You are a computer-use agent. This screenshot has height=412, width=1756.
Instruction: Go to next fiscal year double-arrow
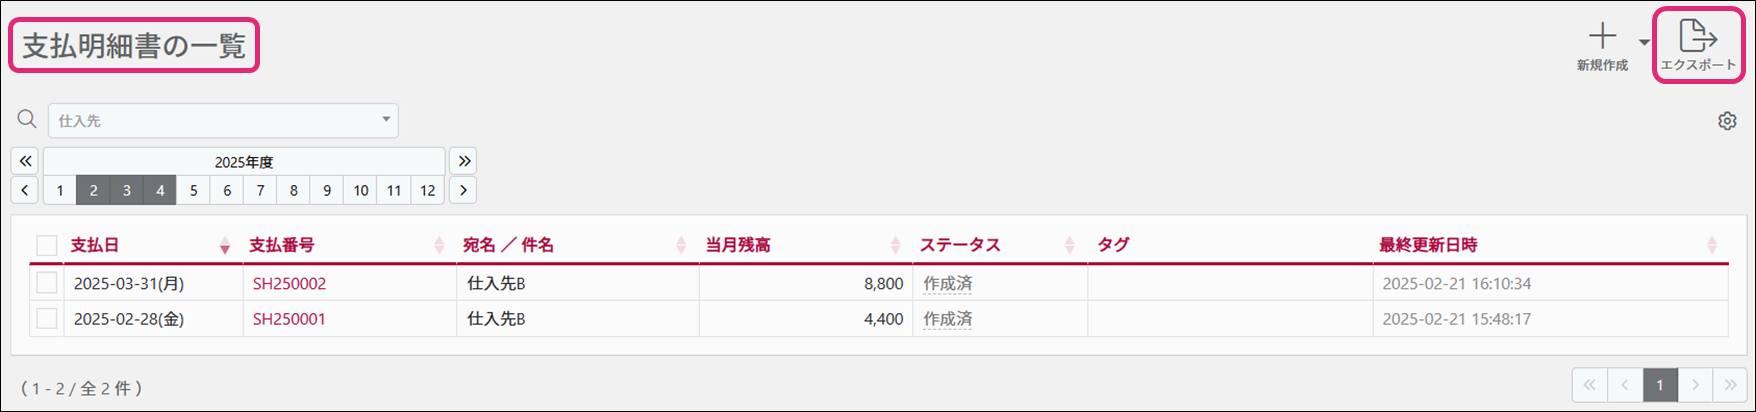[462, 161]
